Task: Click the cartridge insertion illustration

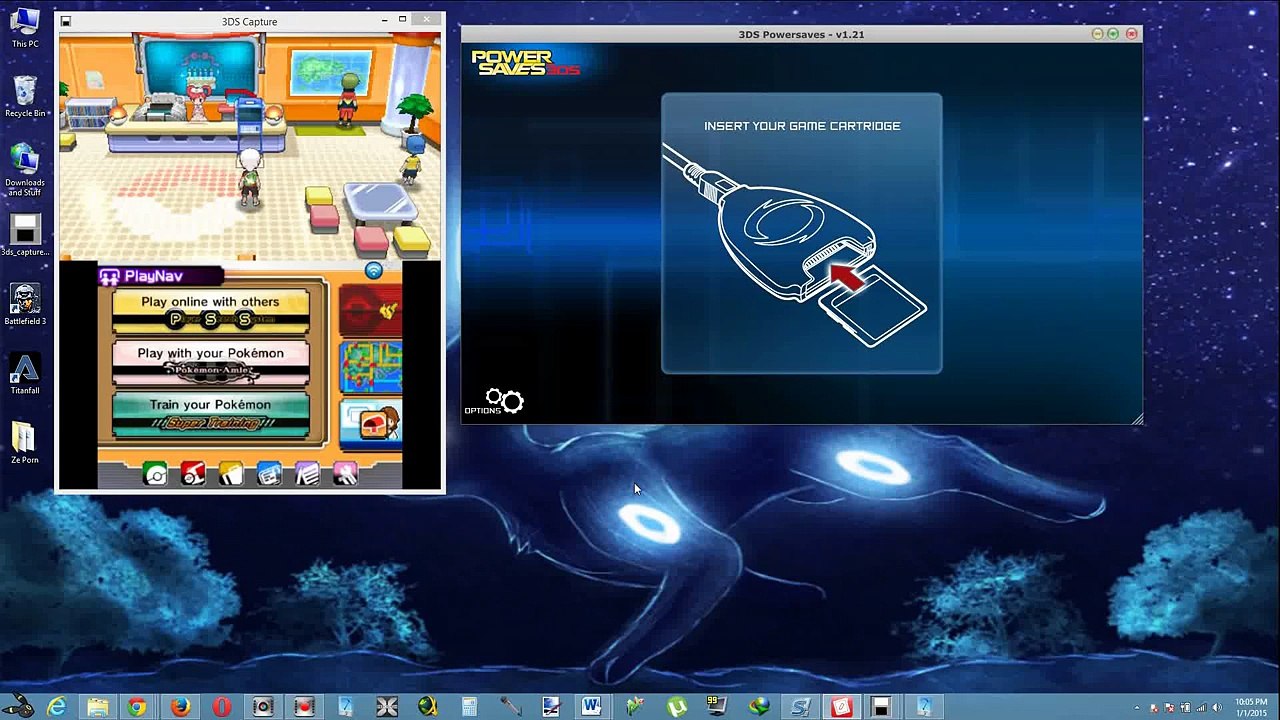Action: 794,246
